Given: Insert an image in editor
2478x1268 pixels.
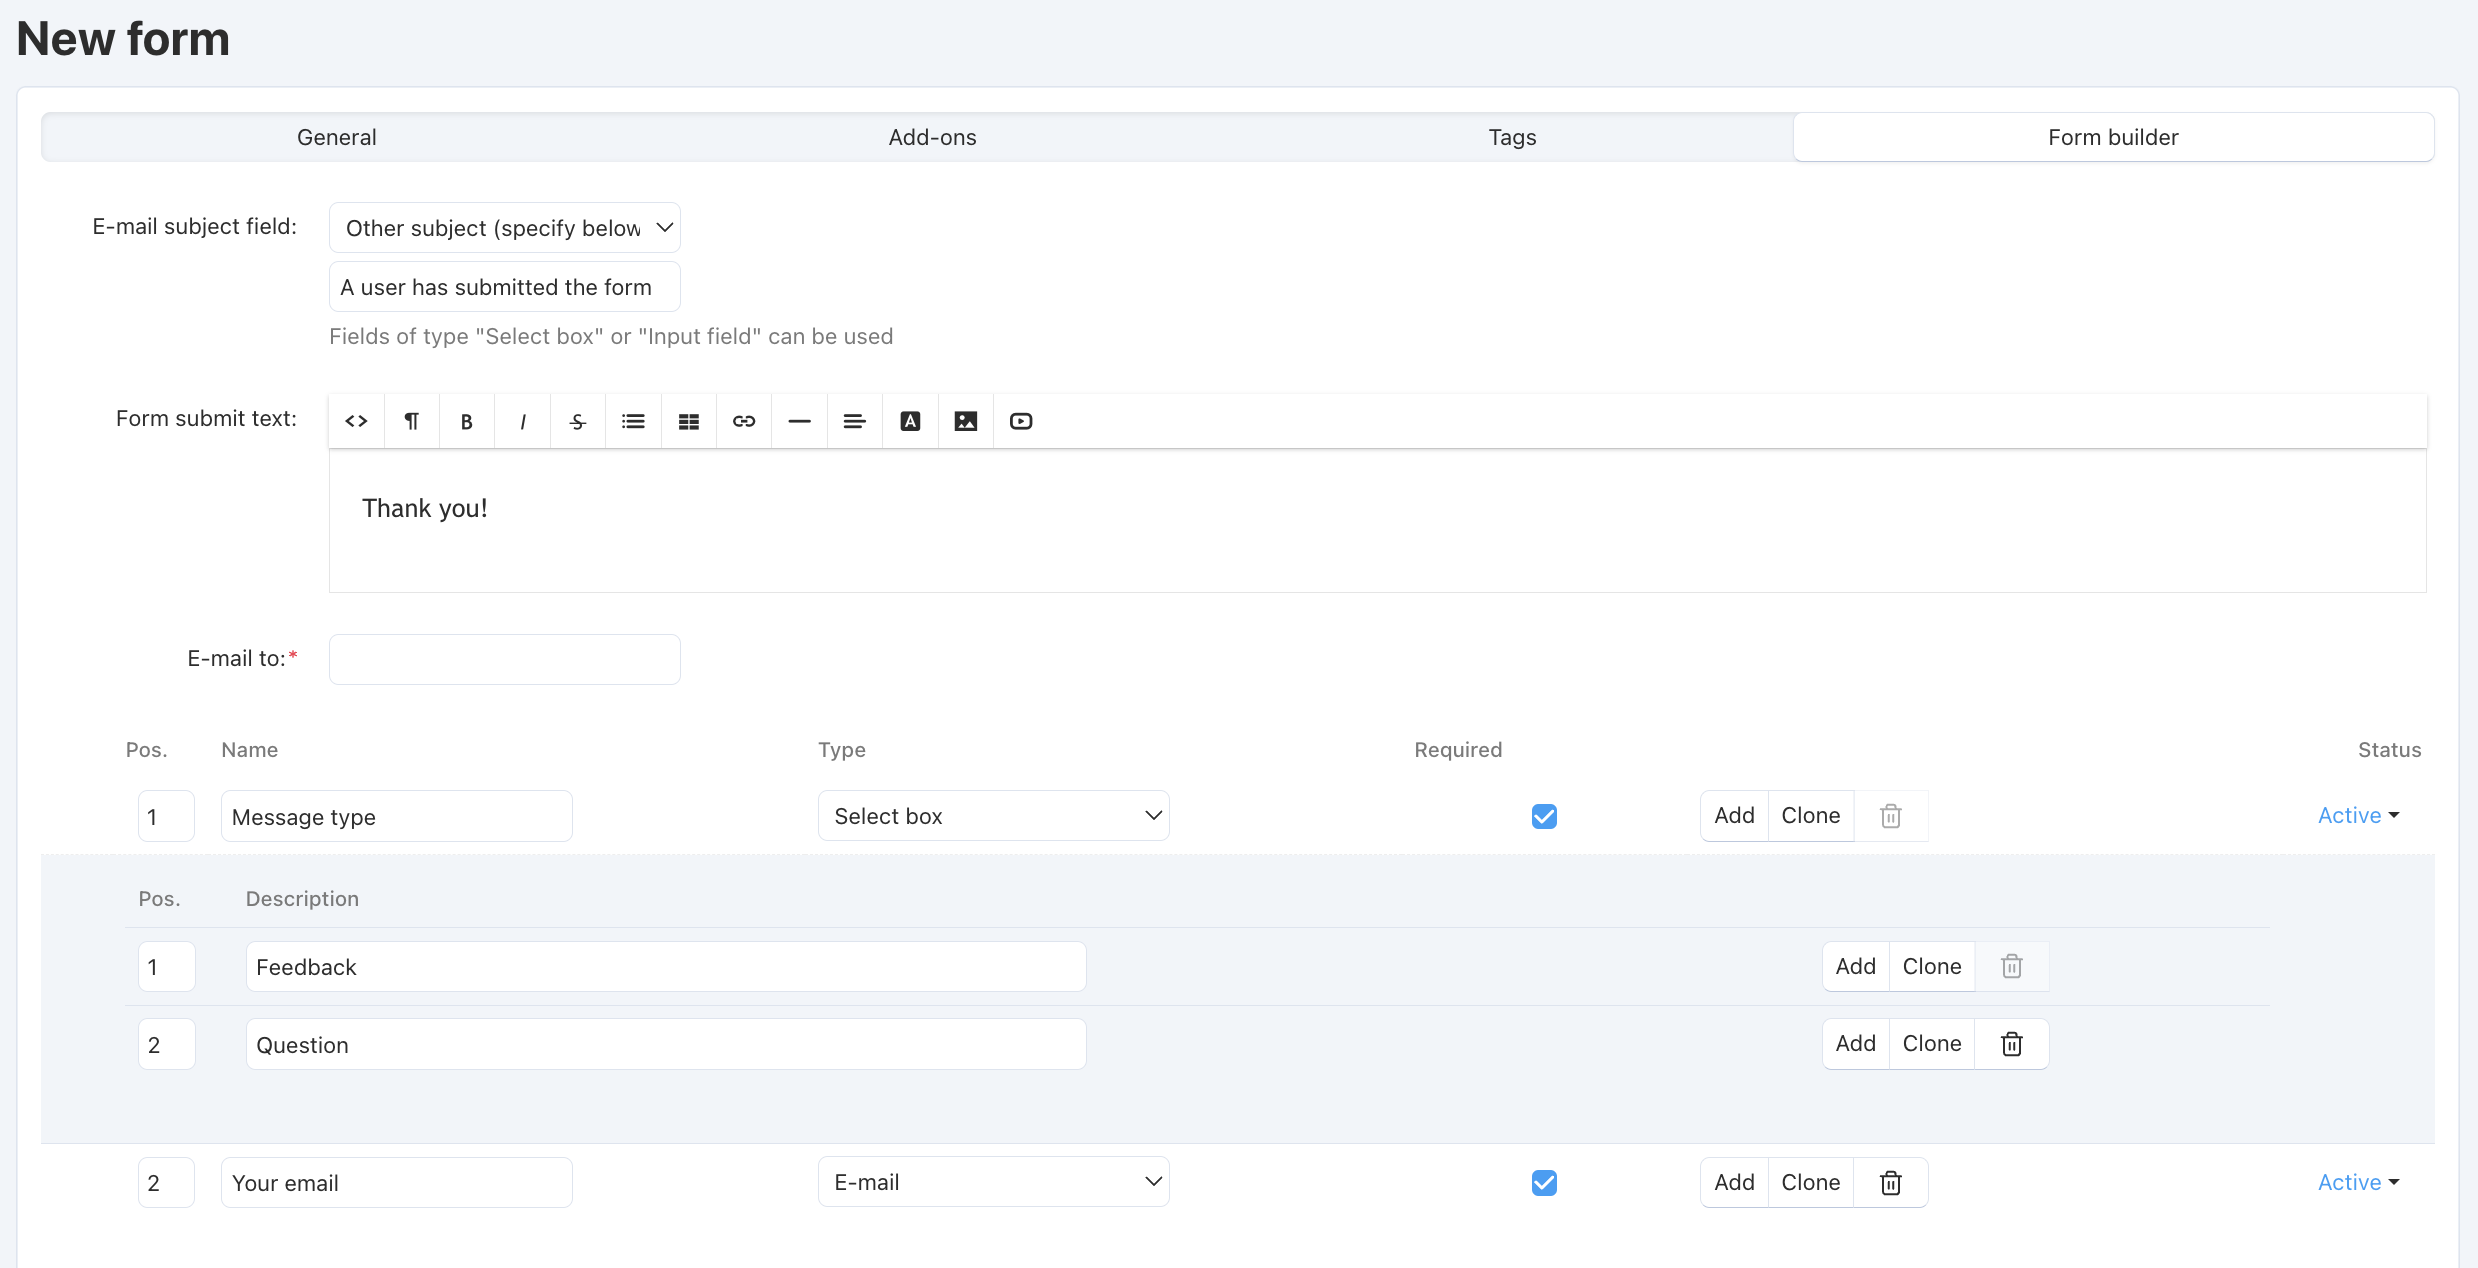Looking at the screenshot, I should pyautogui.click(x=966, y=421).
